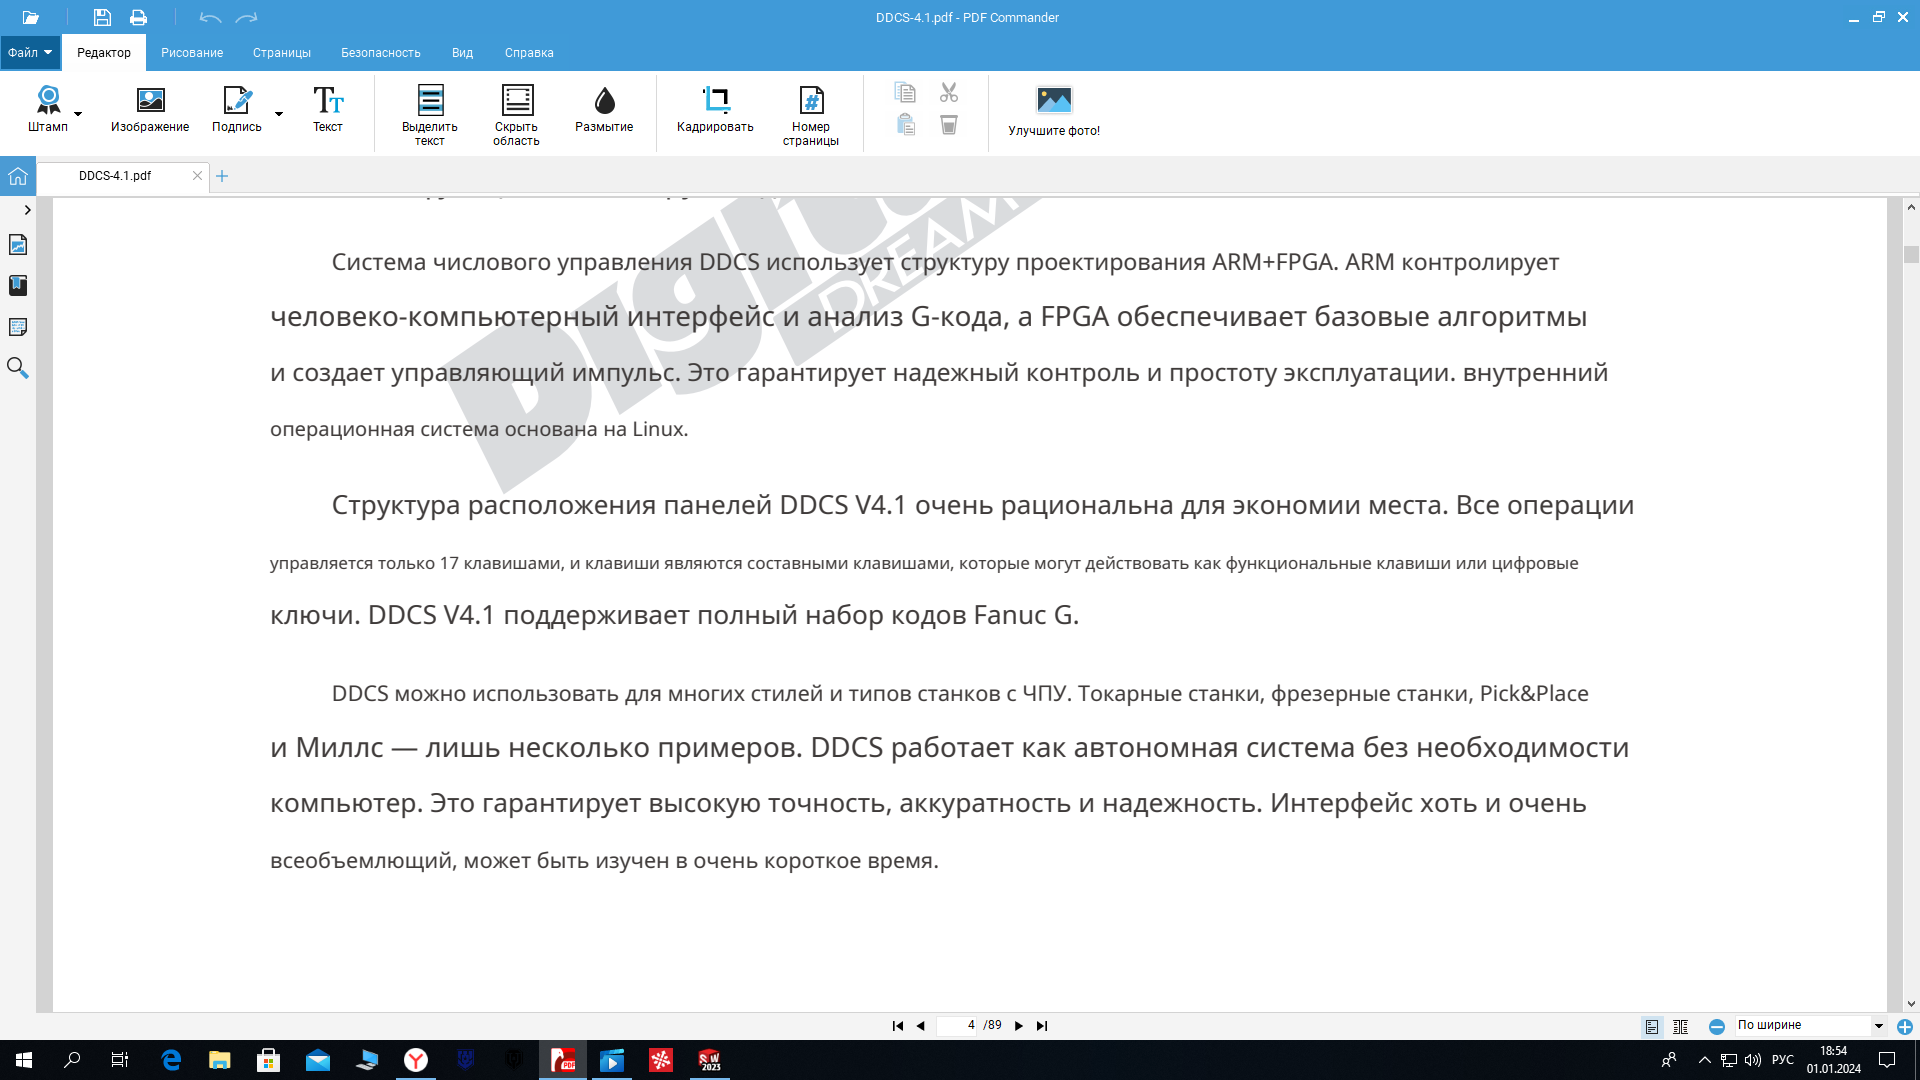Open the Подпись dropdown arrow

(279, 114)
